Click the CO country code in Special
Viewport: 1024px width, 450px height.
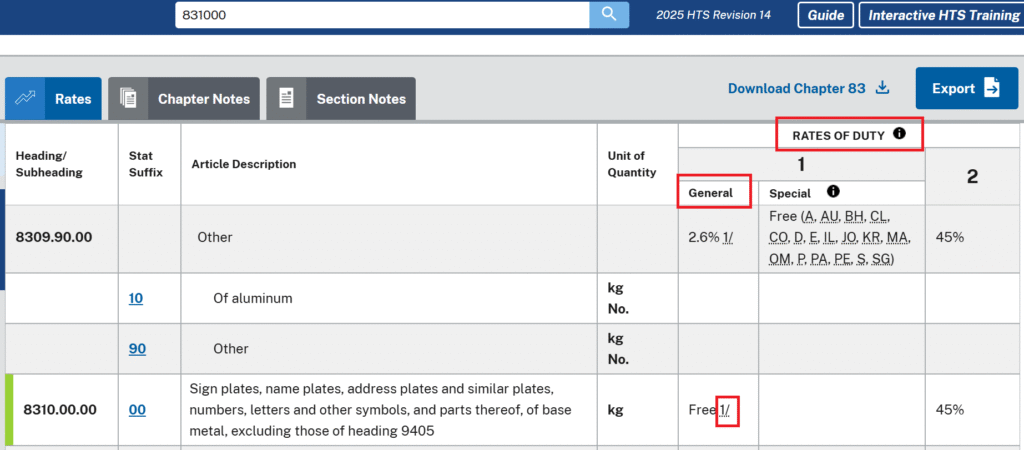pyautogui.click(x=780, y=238)
